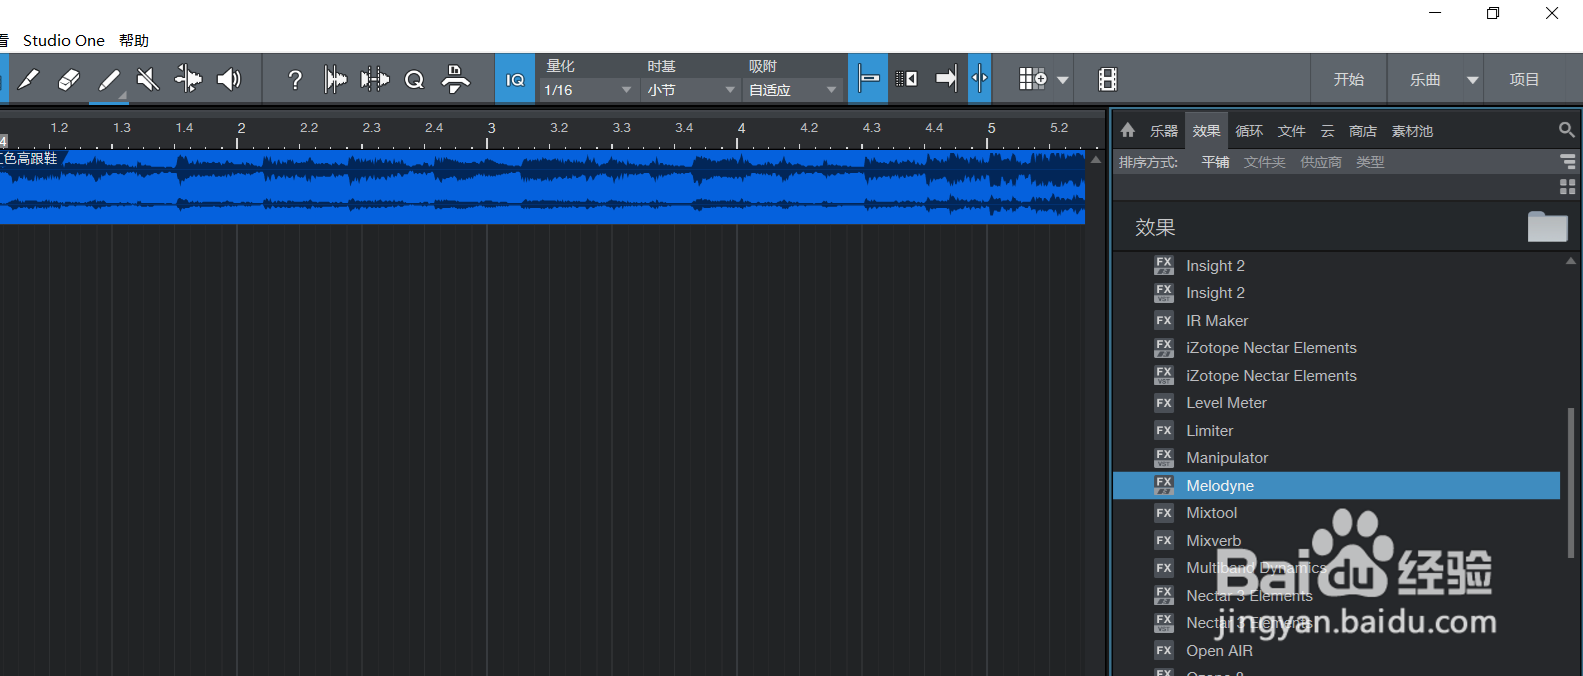Switch to the 乐器 instruments tab
This screenshot has height=676, width=1583.
pos(1164,131)
